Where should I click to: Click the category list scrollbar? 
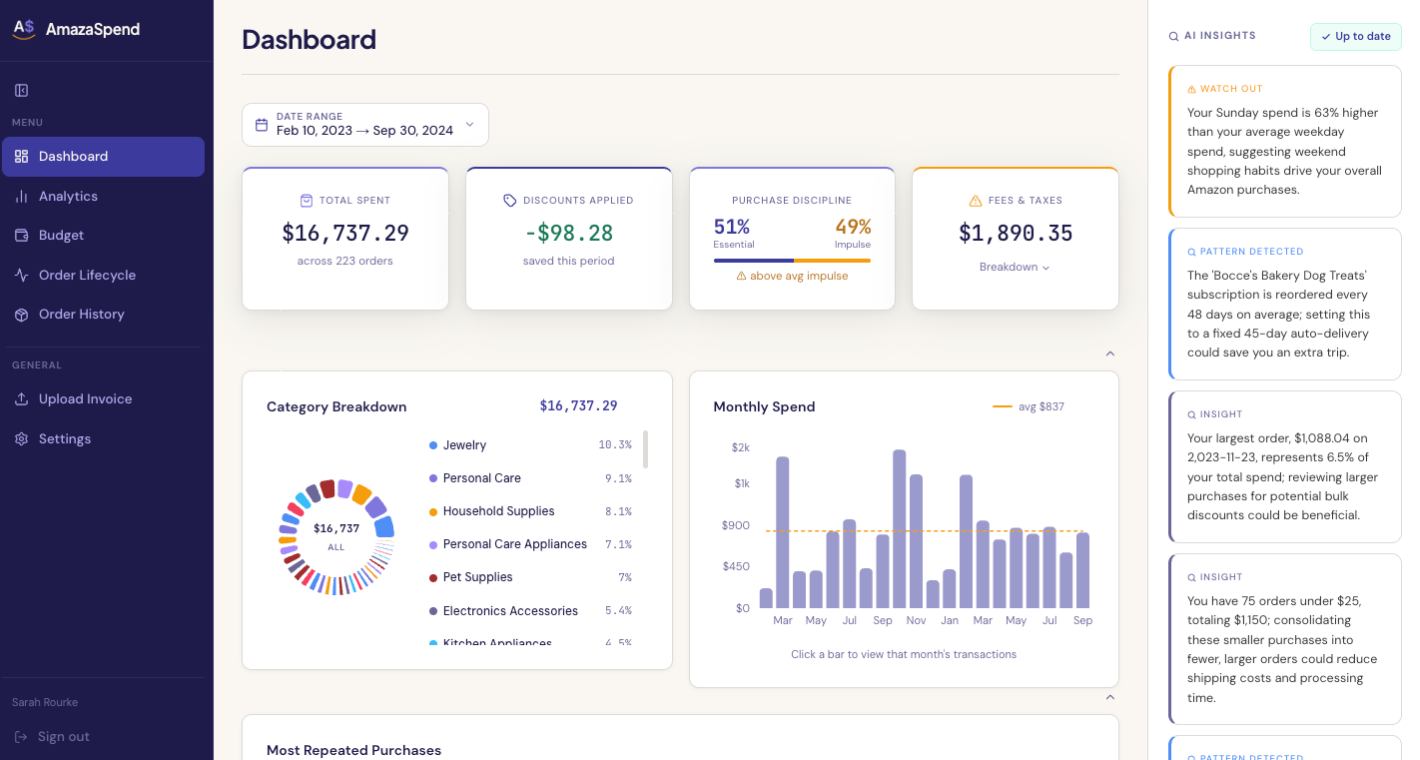[645, 450]
